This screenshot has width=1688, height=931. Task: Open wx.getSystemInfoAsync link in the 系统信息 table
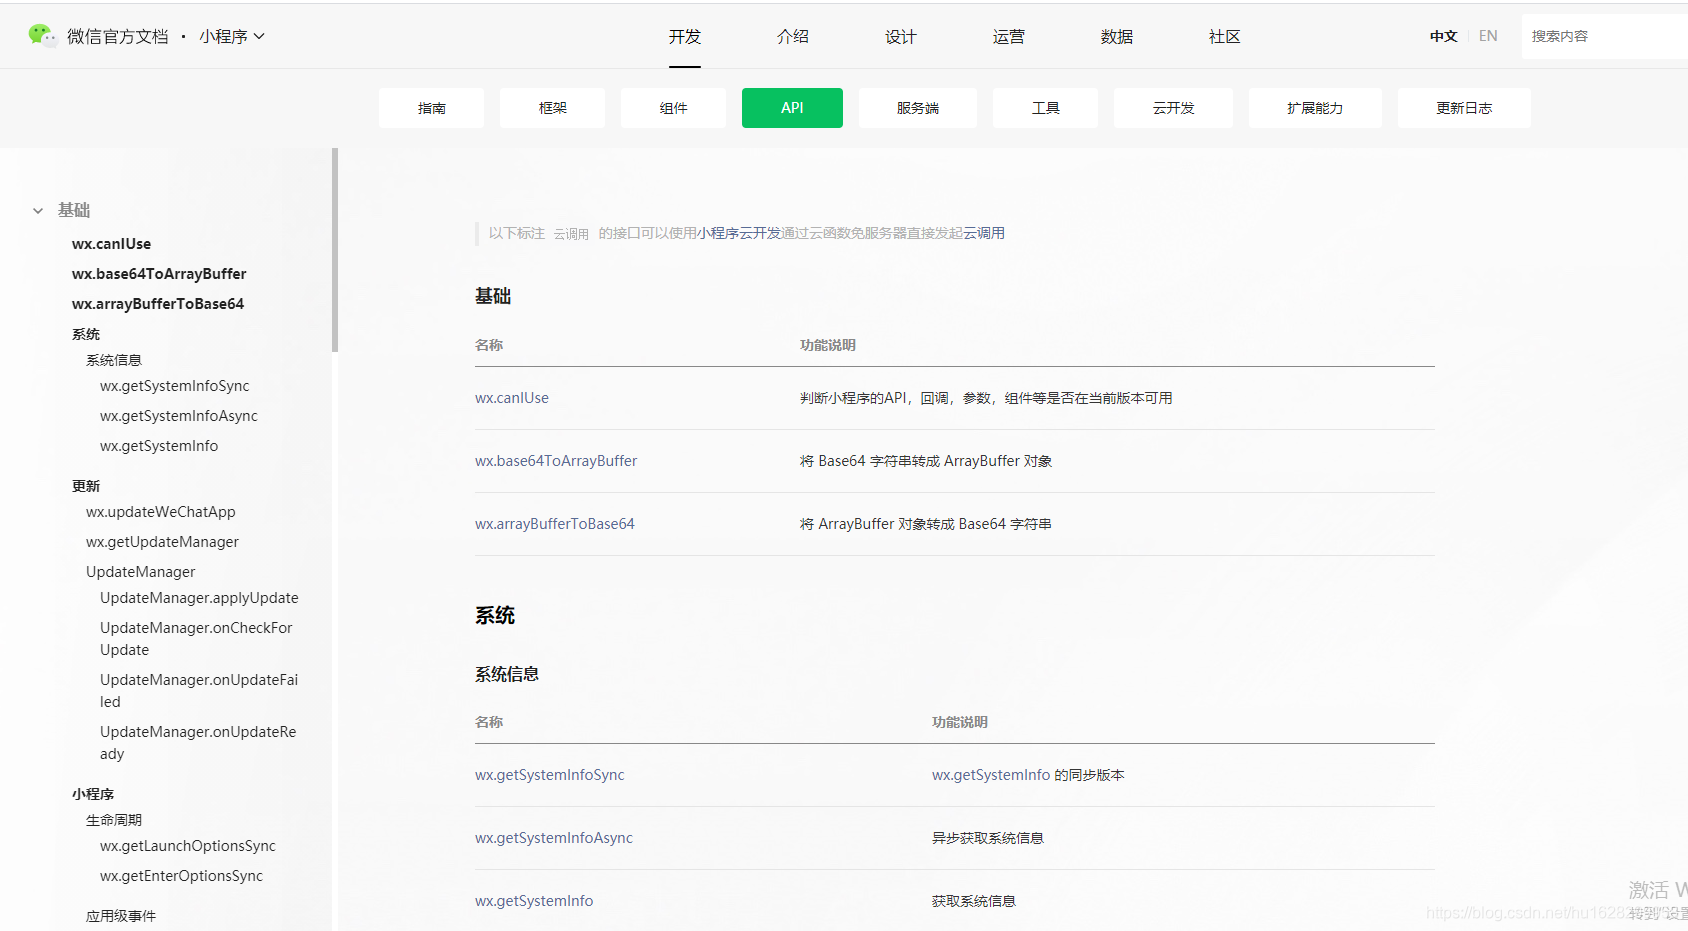[554, 838]
